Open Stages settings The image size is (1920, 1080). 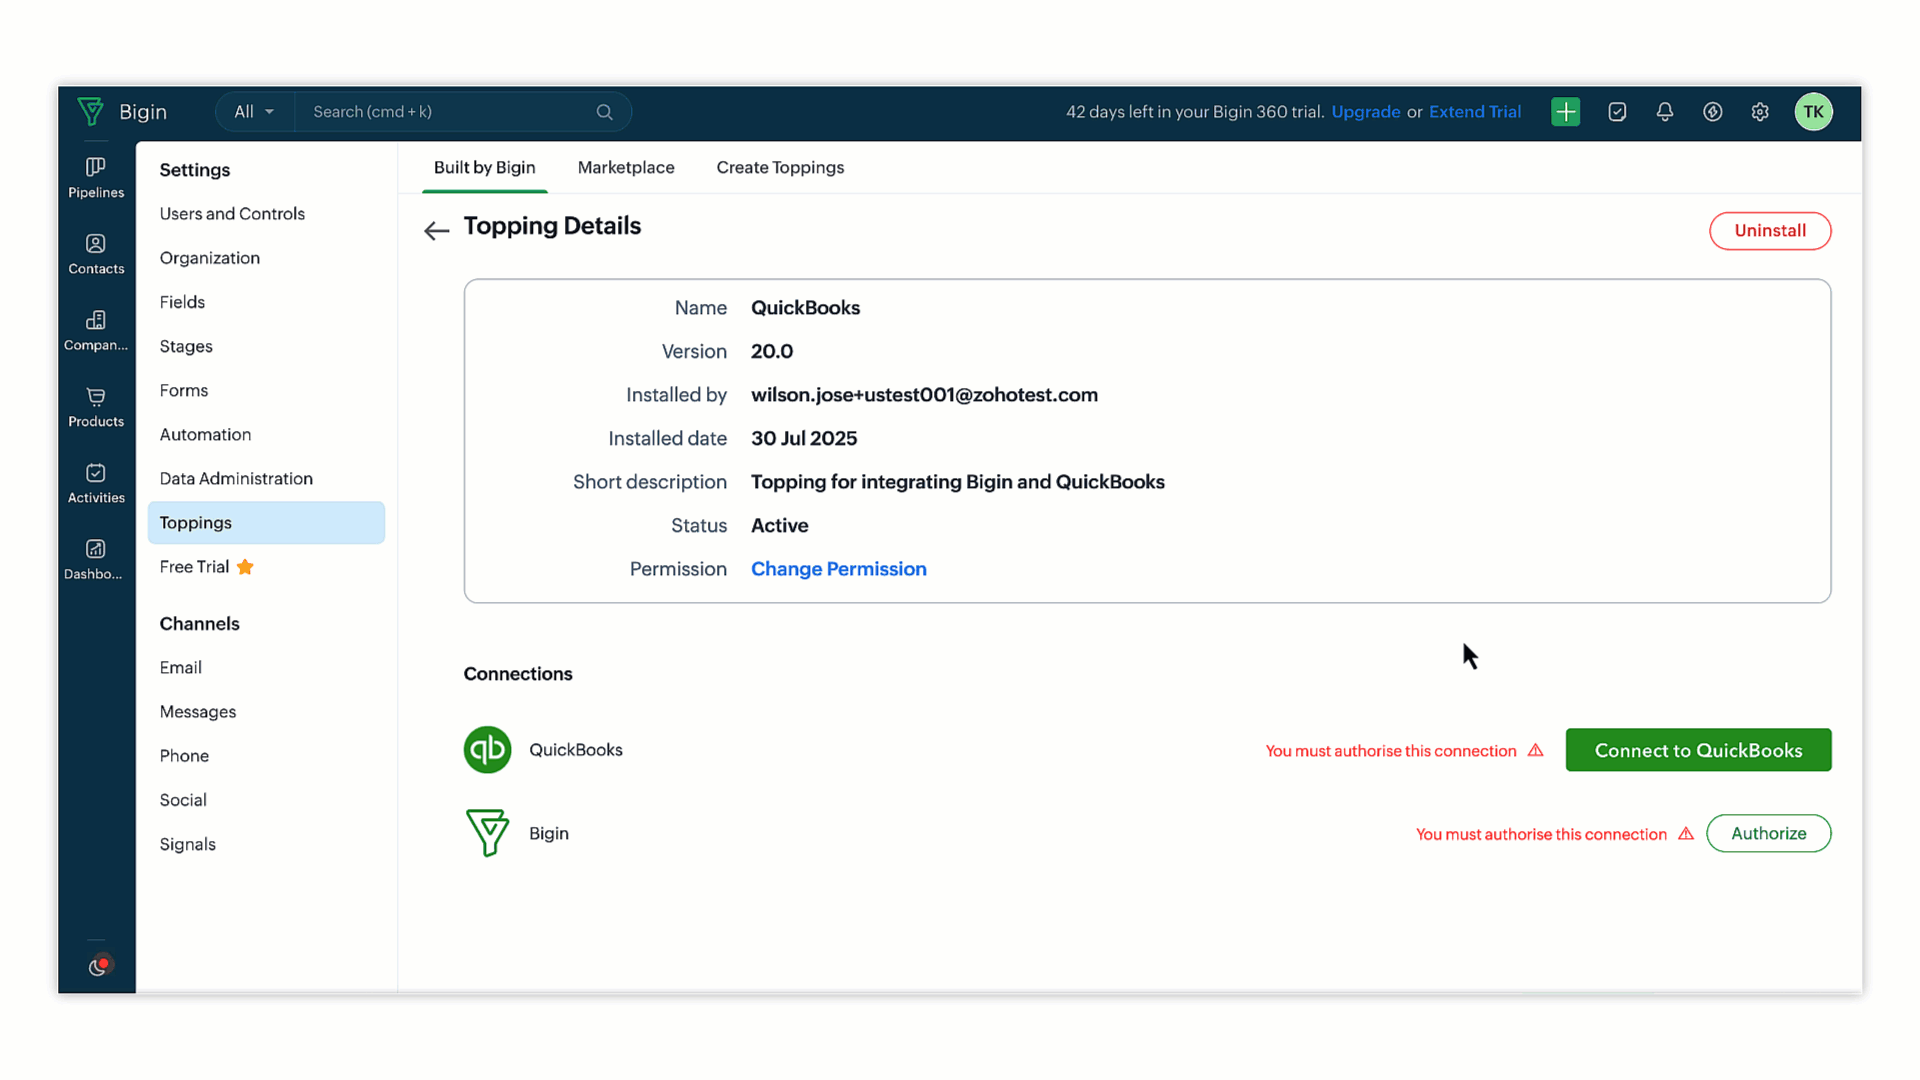[x=186, y=346]
